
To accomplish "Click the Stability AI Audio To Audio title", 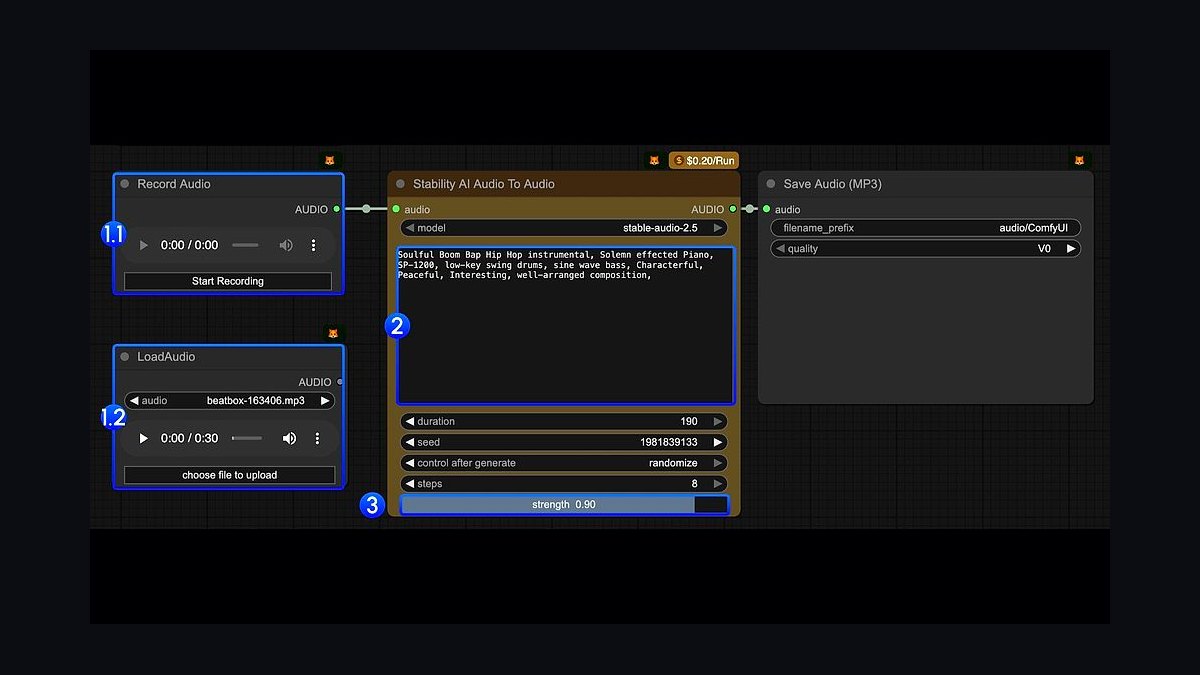I will tap(484, 184).
